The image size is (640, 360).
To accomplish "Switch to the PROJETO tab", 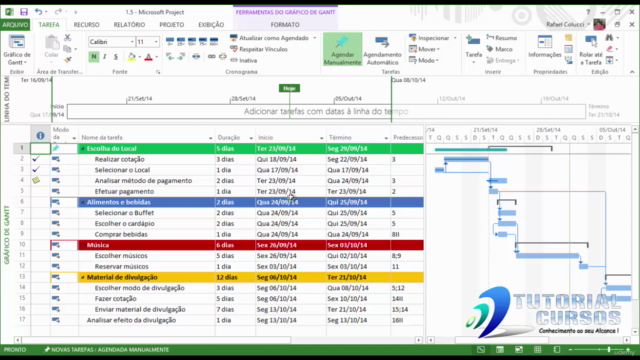I will tap(171, 24).
